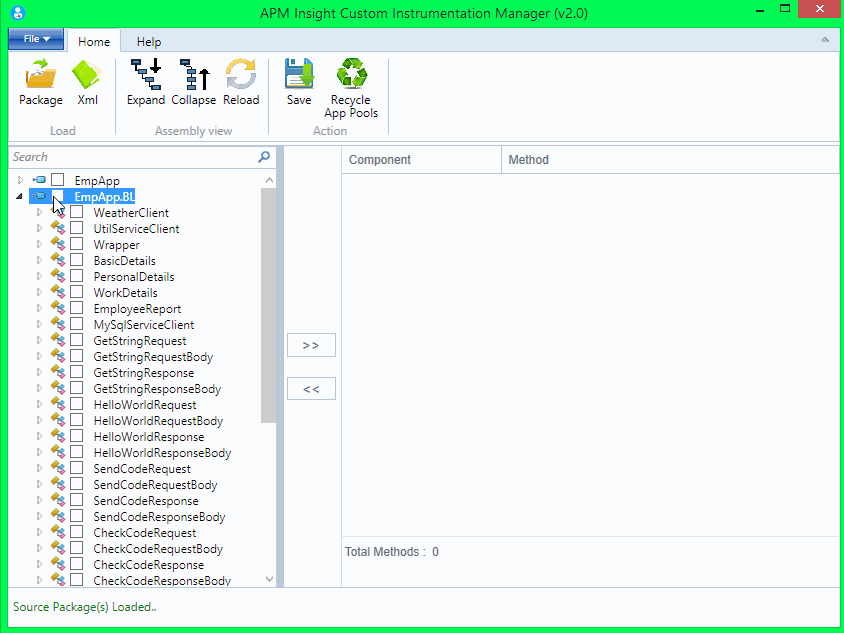Expand the EmpApp tree node
The height and width of the screenshot is (633, 844).
pos(20,180)
